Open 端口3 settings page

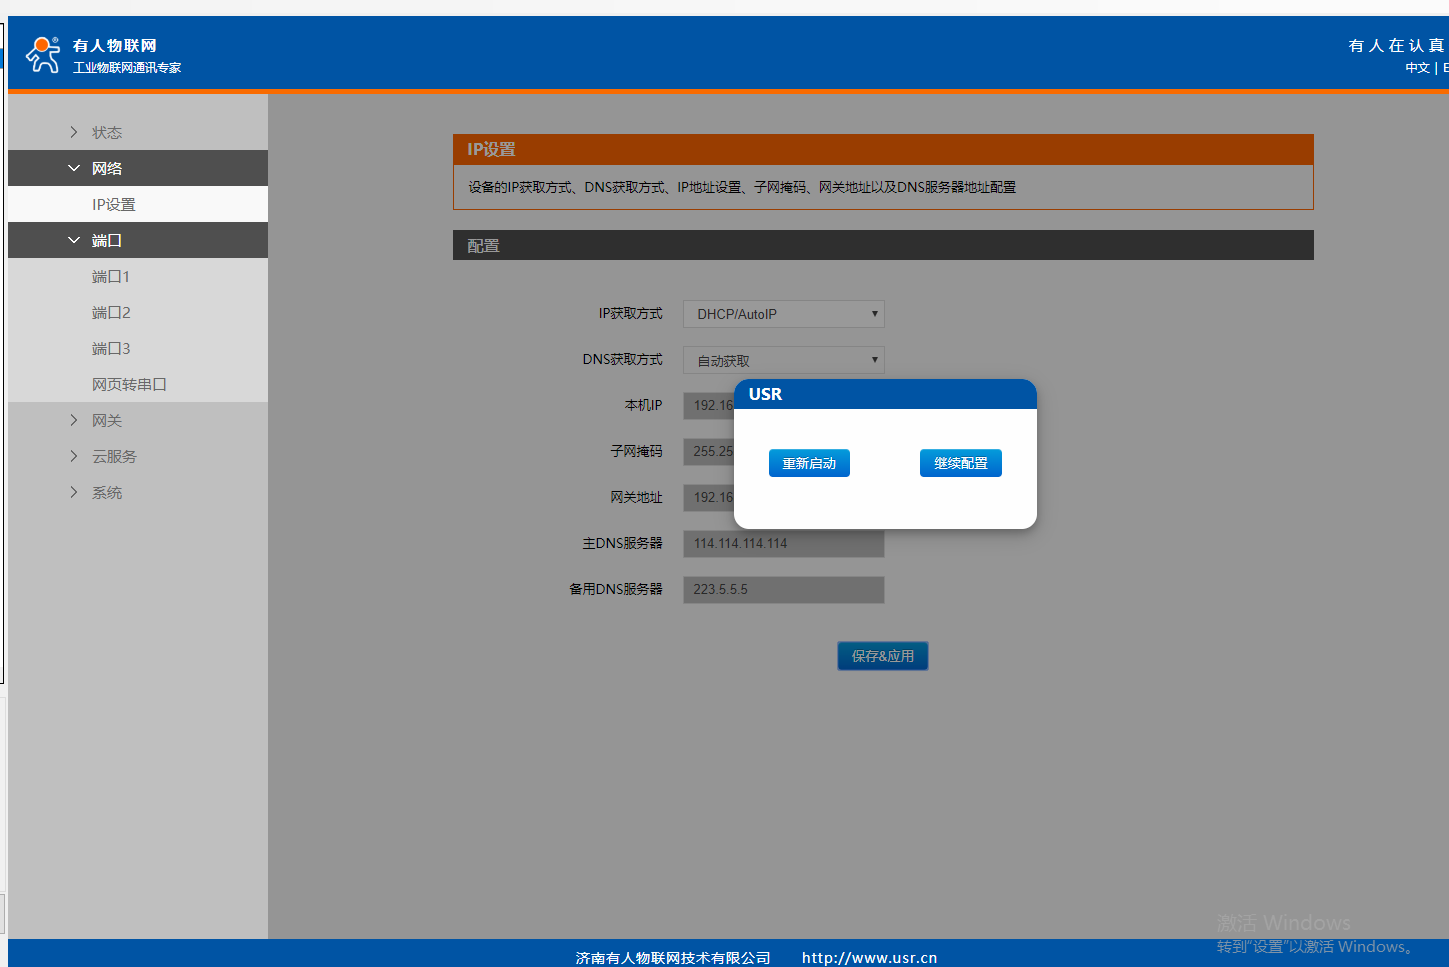pyautogui.click(x=111, y=348)
